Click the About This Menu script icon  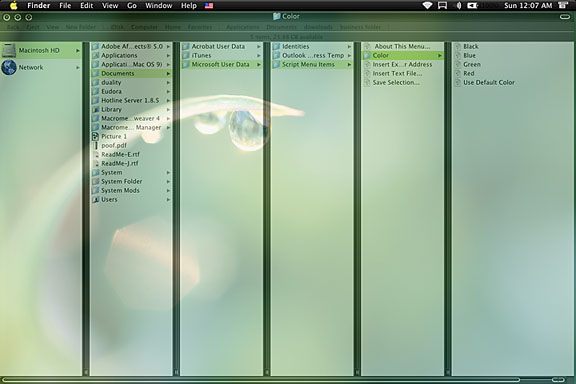367,47
